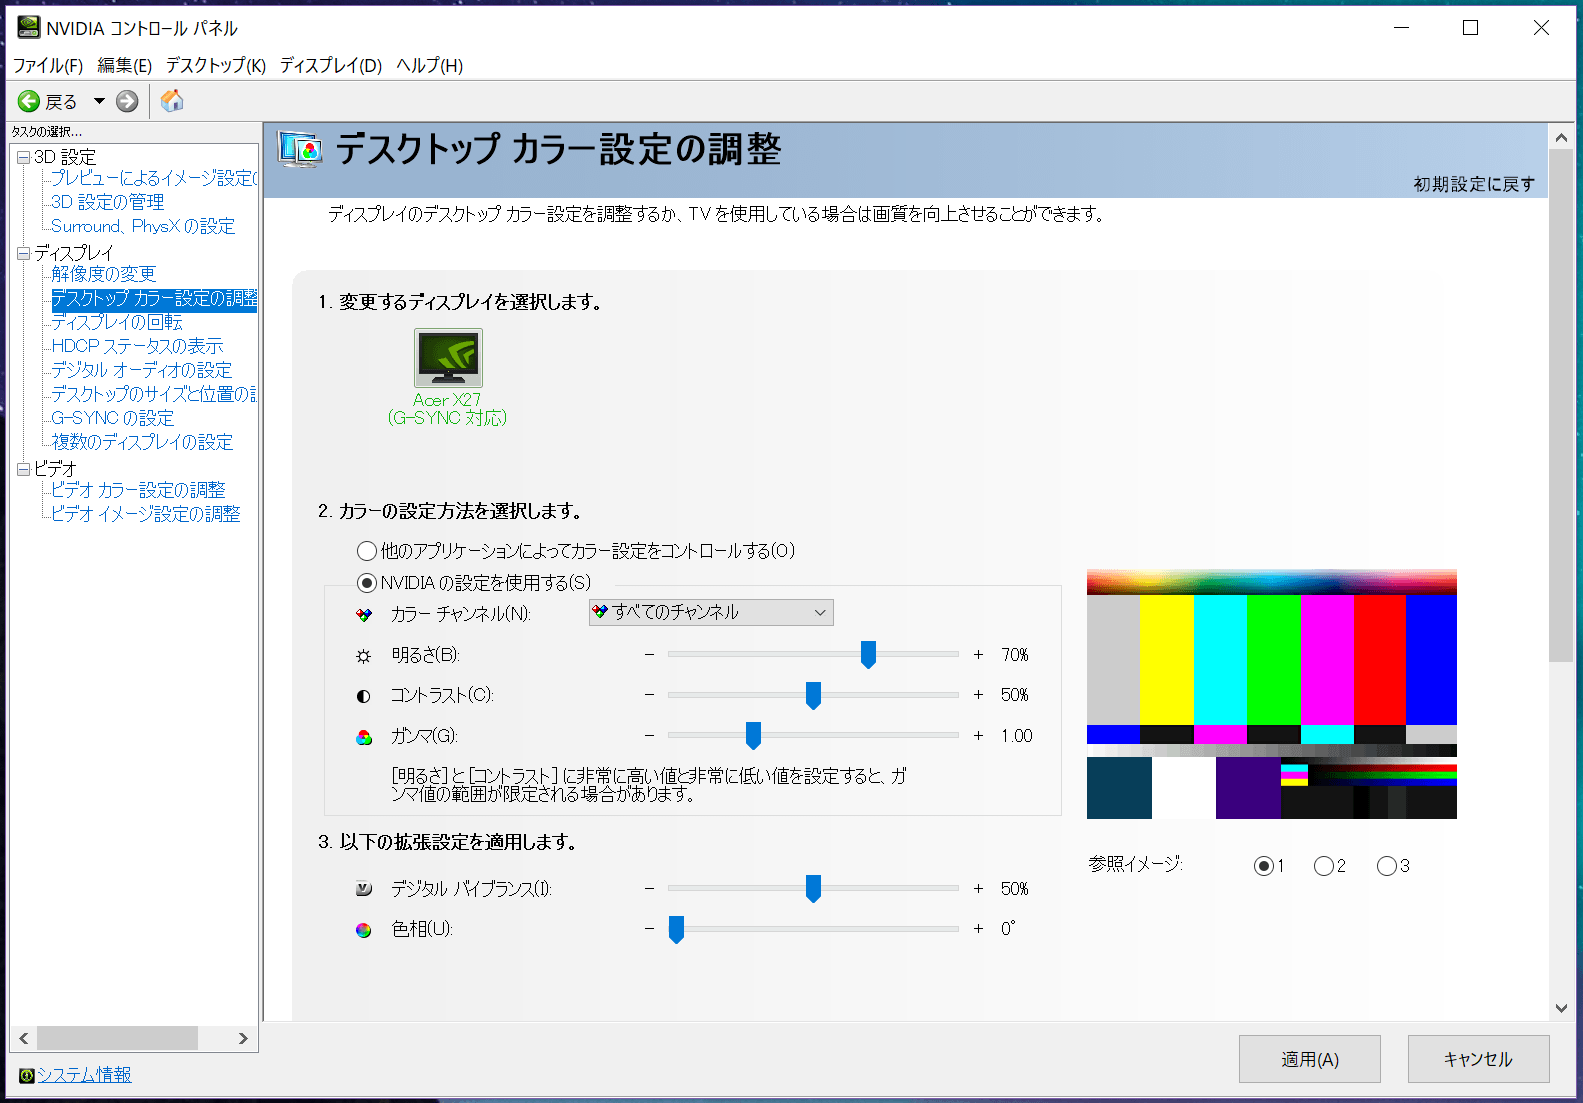Click 初期設定に戻す restore defaults link
1583x1103 pixels.
(1473, 185)
